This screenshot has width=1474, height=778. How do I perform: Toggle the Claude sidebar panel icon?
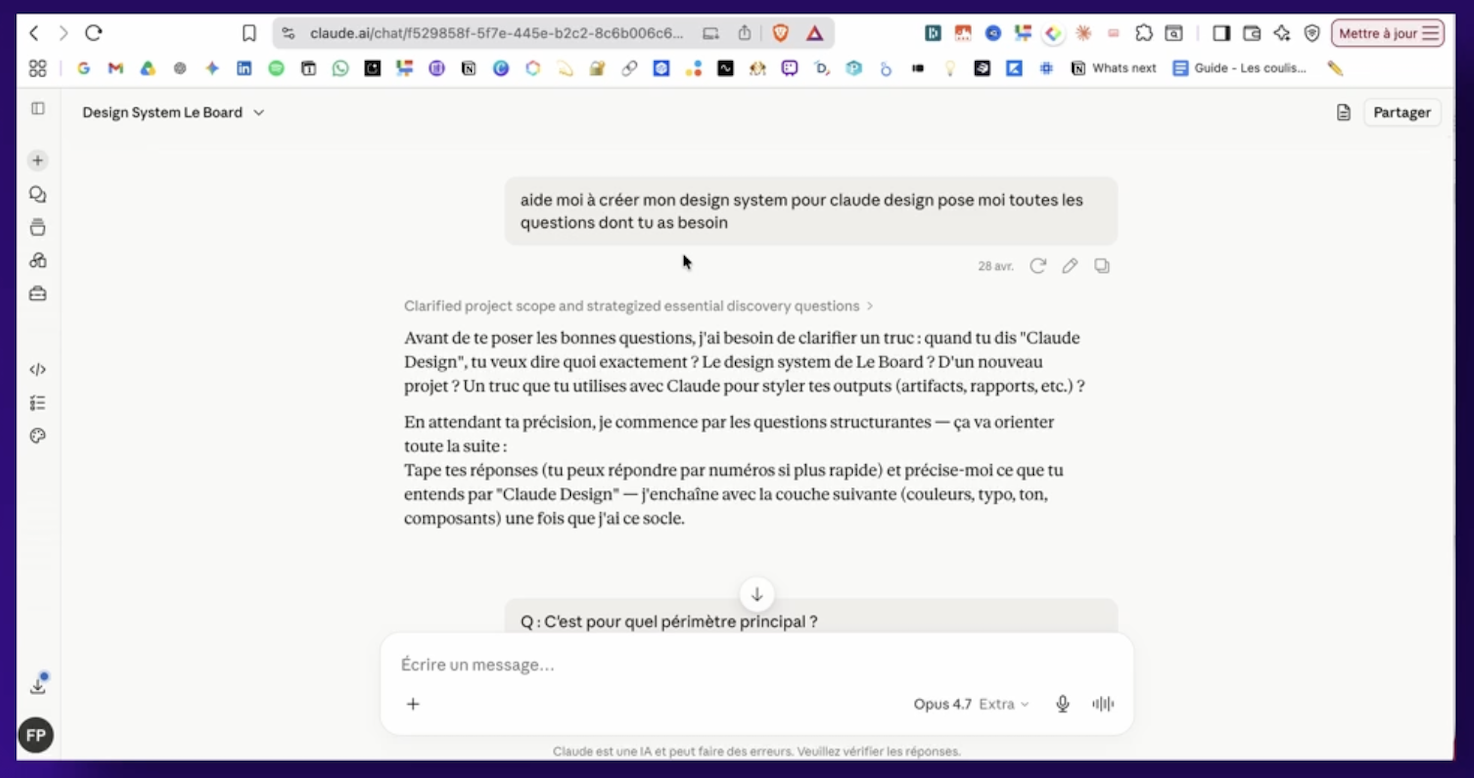[38, 108]
